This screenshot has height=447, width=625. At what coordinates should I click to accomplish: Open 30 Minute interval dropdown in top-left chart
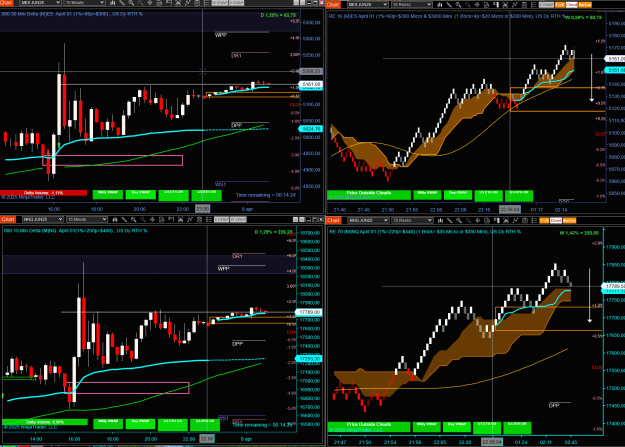[x=84, y=3]
